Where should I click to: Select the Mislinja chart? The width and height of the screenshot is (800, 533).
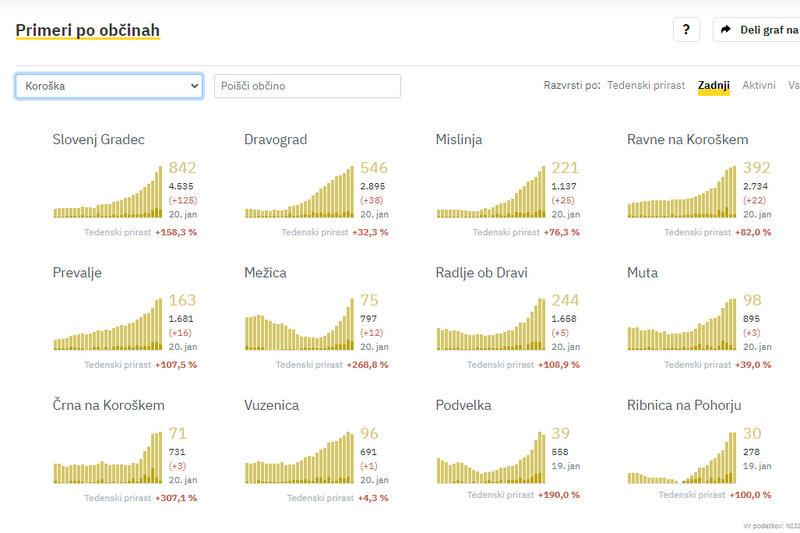pos(491,191)
